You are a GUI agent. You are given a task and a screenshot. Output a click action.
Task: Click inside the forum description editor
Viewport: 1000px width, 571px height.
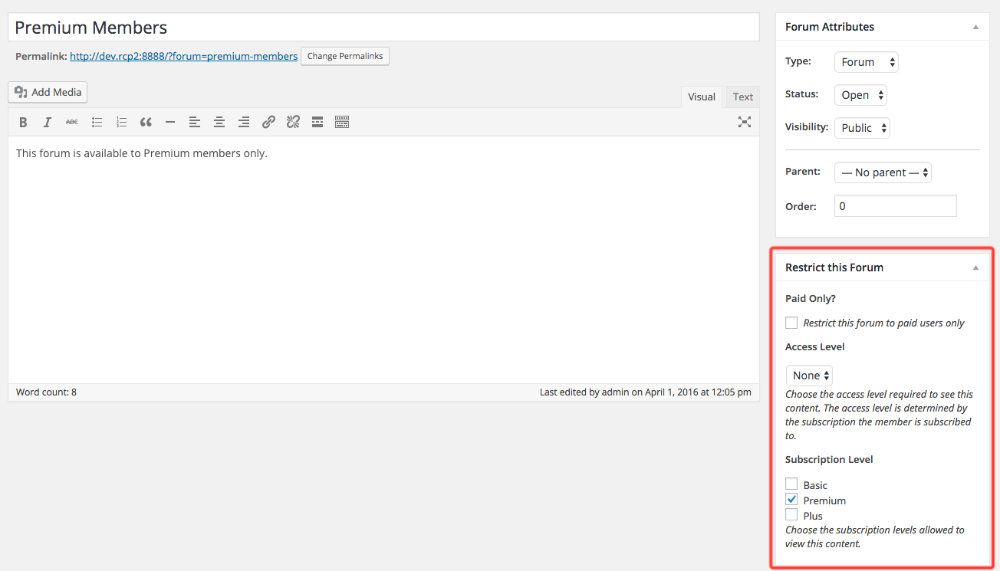pyautogui.click(x=384, y=259)
